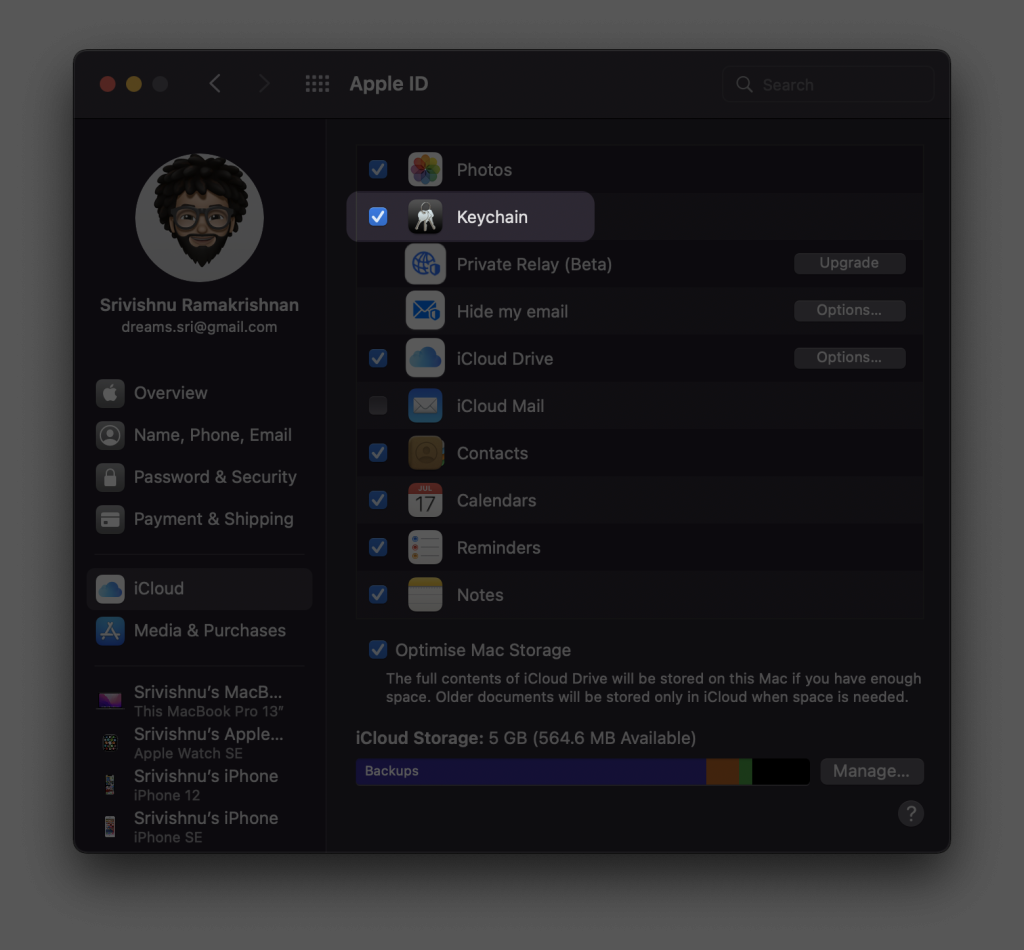This screenshot has width=1024, height=950.
Task: Select iCloud in the sidebar
Action: (199, 589)
